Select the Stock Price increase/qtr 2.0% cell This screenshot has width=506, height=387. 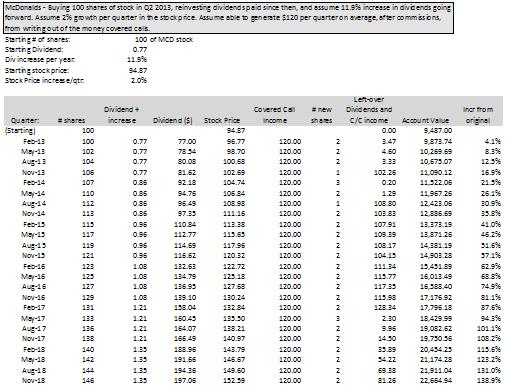click(139, 80)
